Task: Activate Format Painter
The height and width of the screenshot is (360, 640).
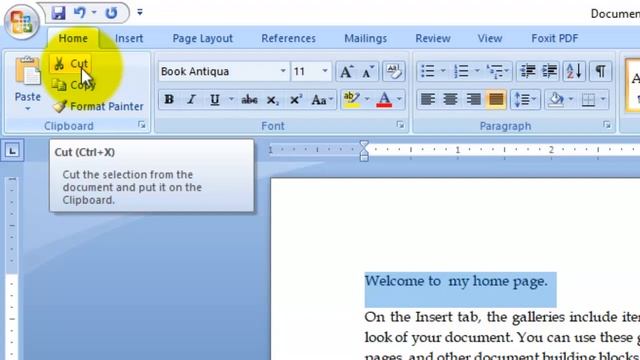Action: click(98, 107)
